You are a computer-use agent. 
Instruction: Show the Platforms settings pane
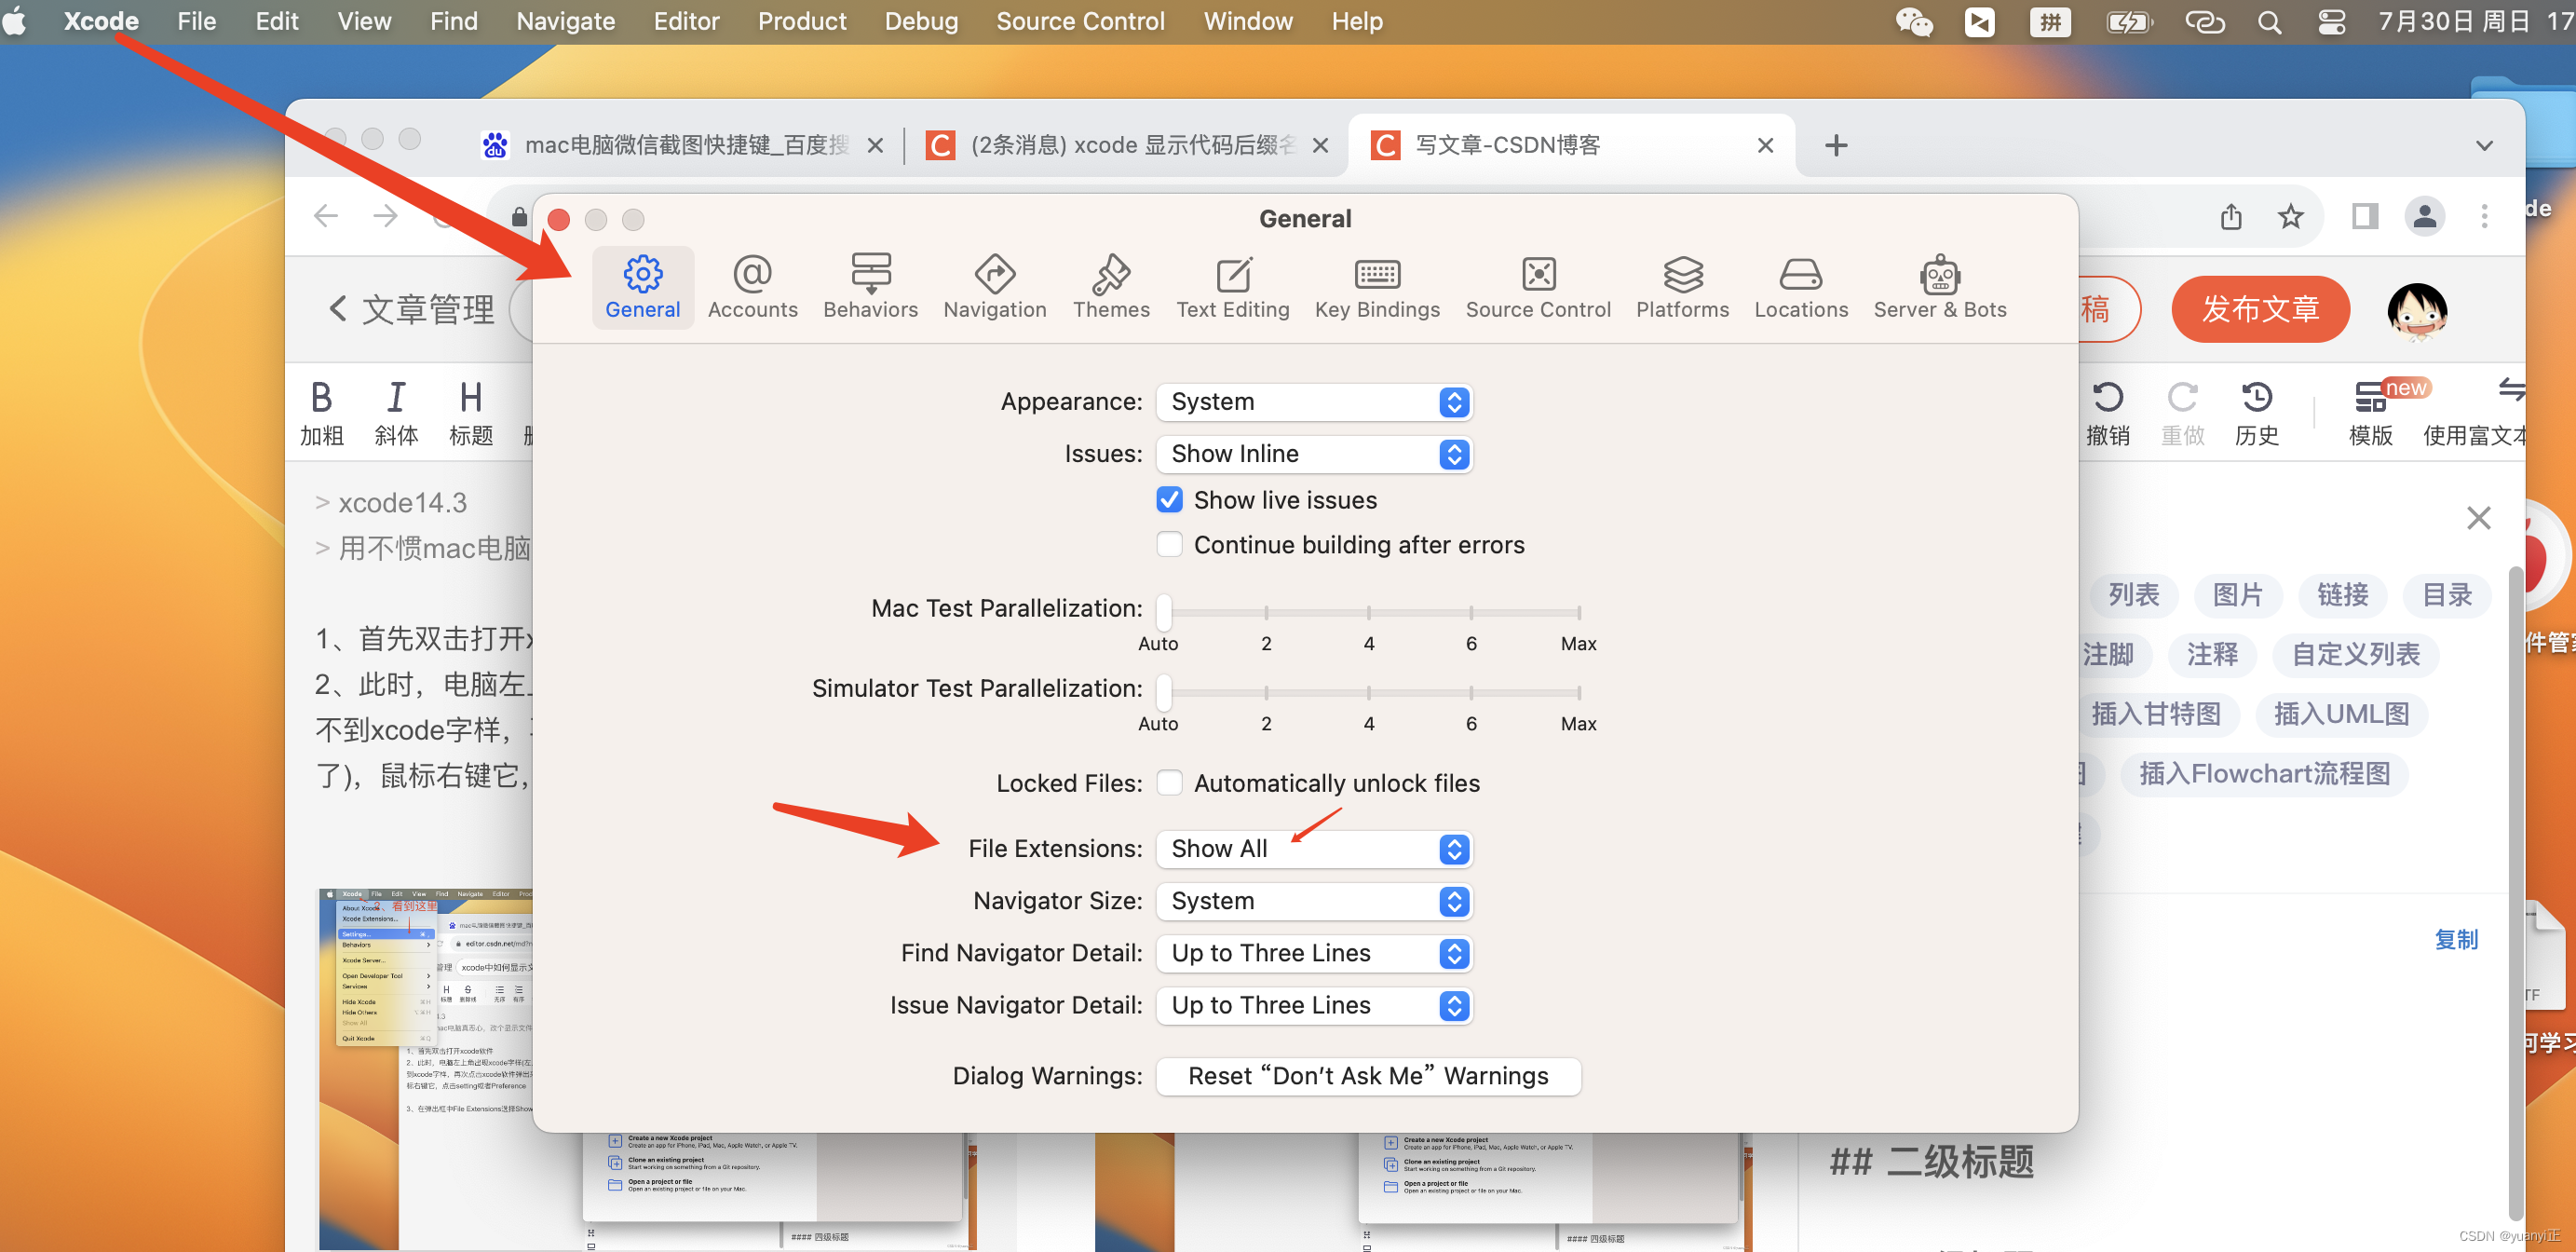[1681, 286]
